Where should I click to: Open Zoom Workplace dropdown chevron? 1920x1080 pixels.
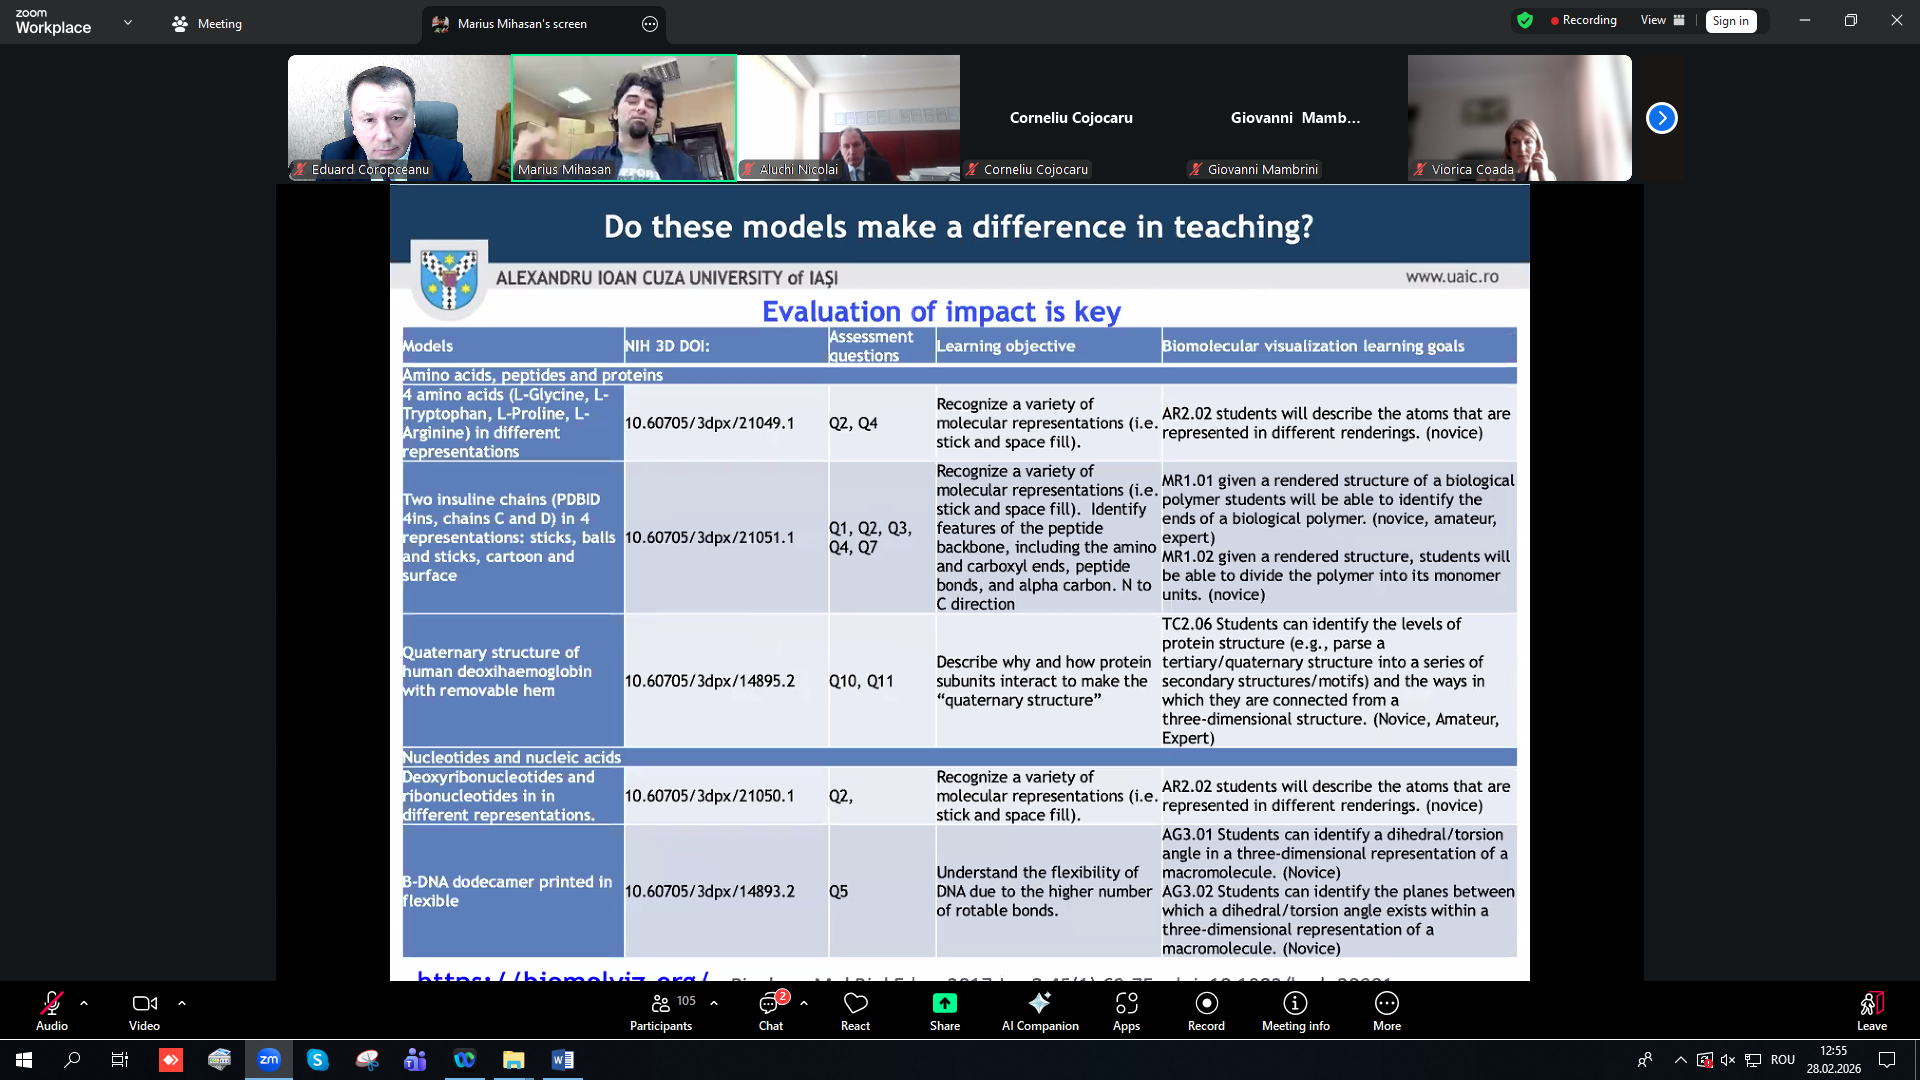click(128, 22)
